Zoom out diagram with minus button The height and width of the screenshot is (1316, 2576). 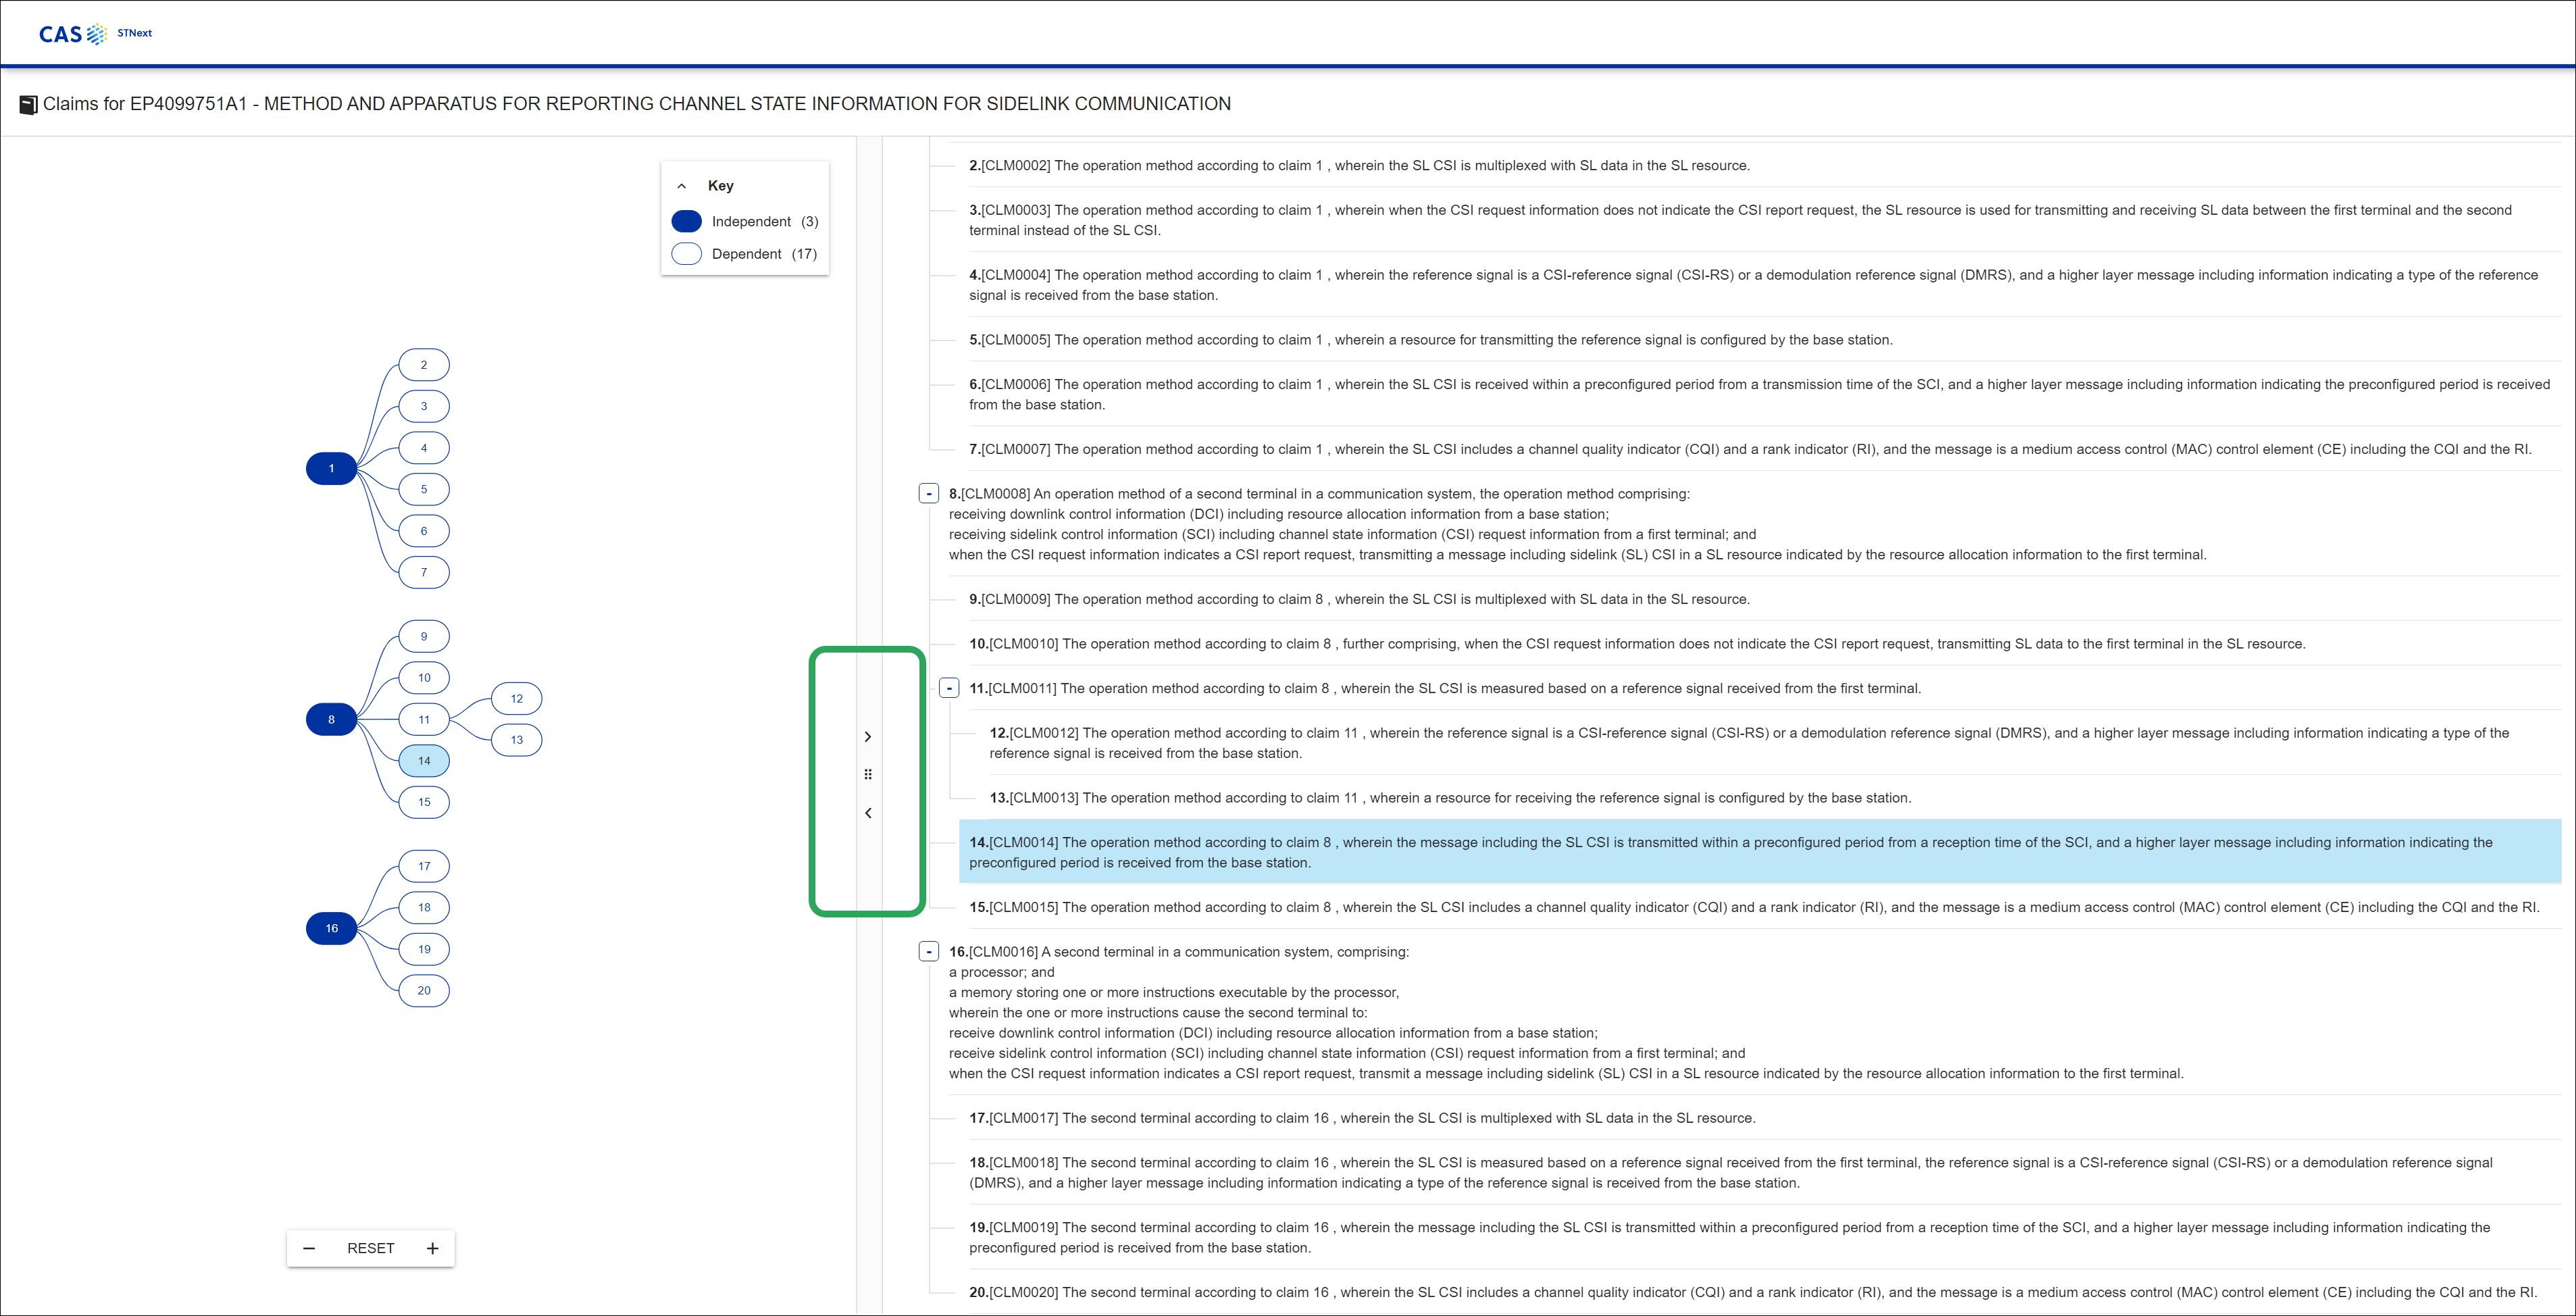309,1248
